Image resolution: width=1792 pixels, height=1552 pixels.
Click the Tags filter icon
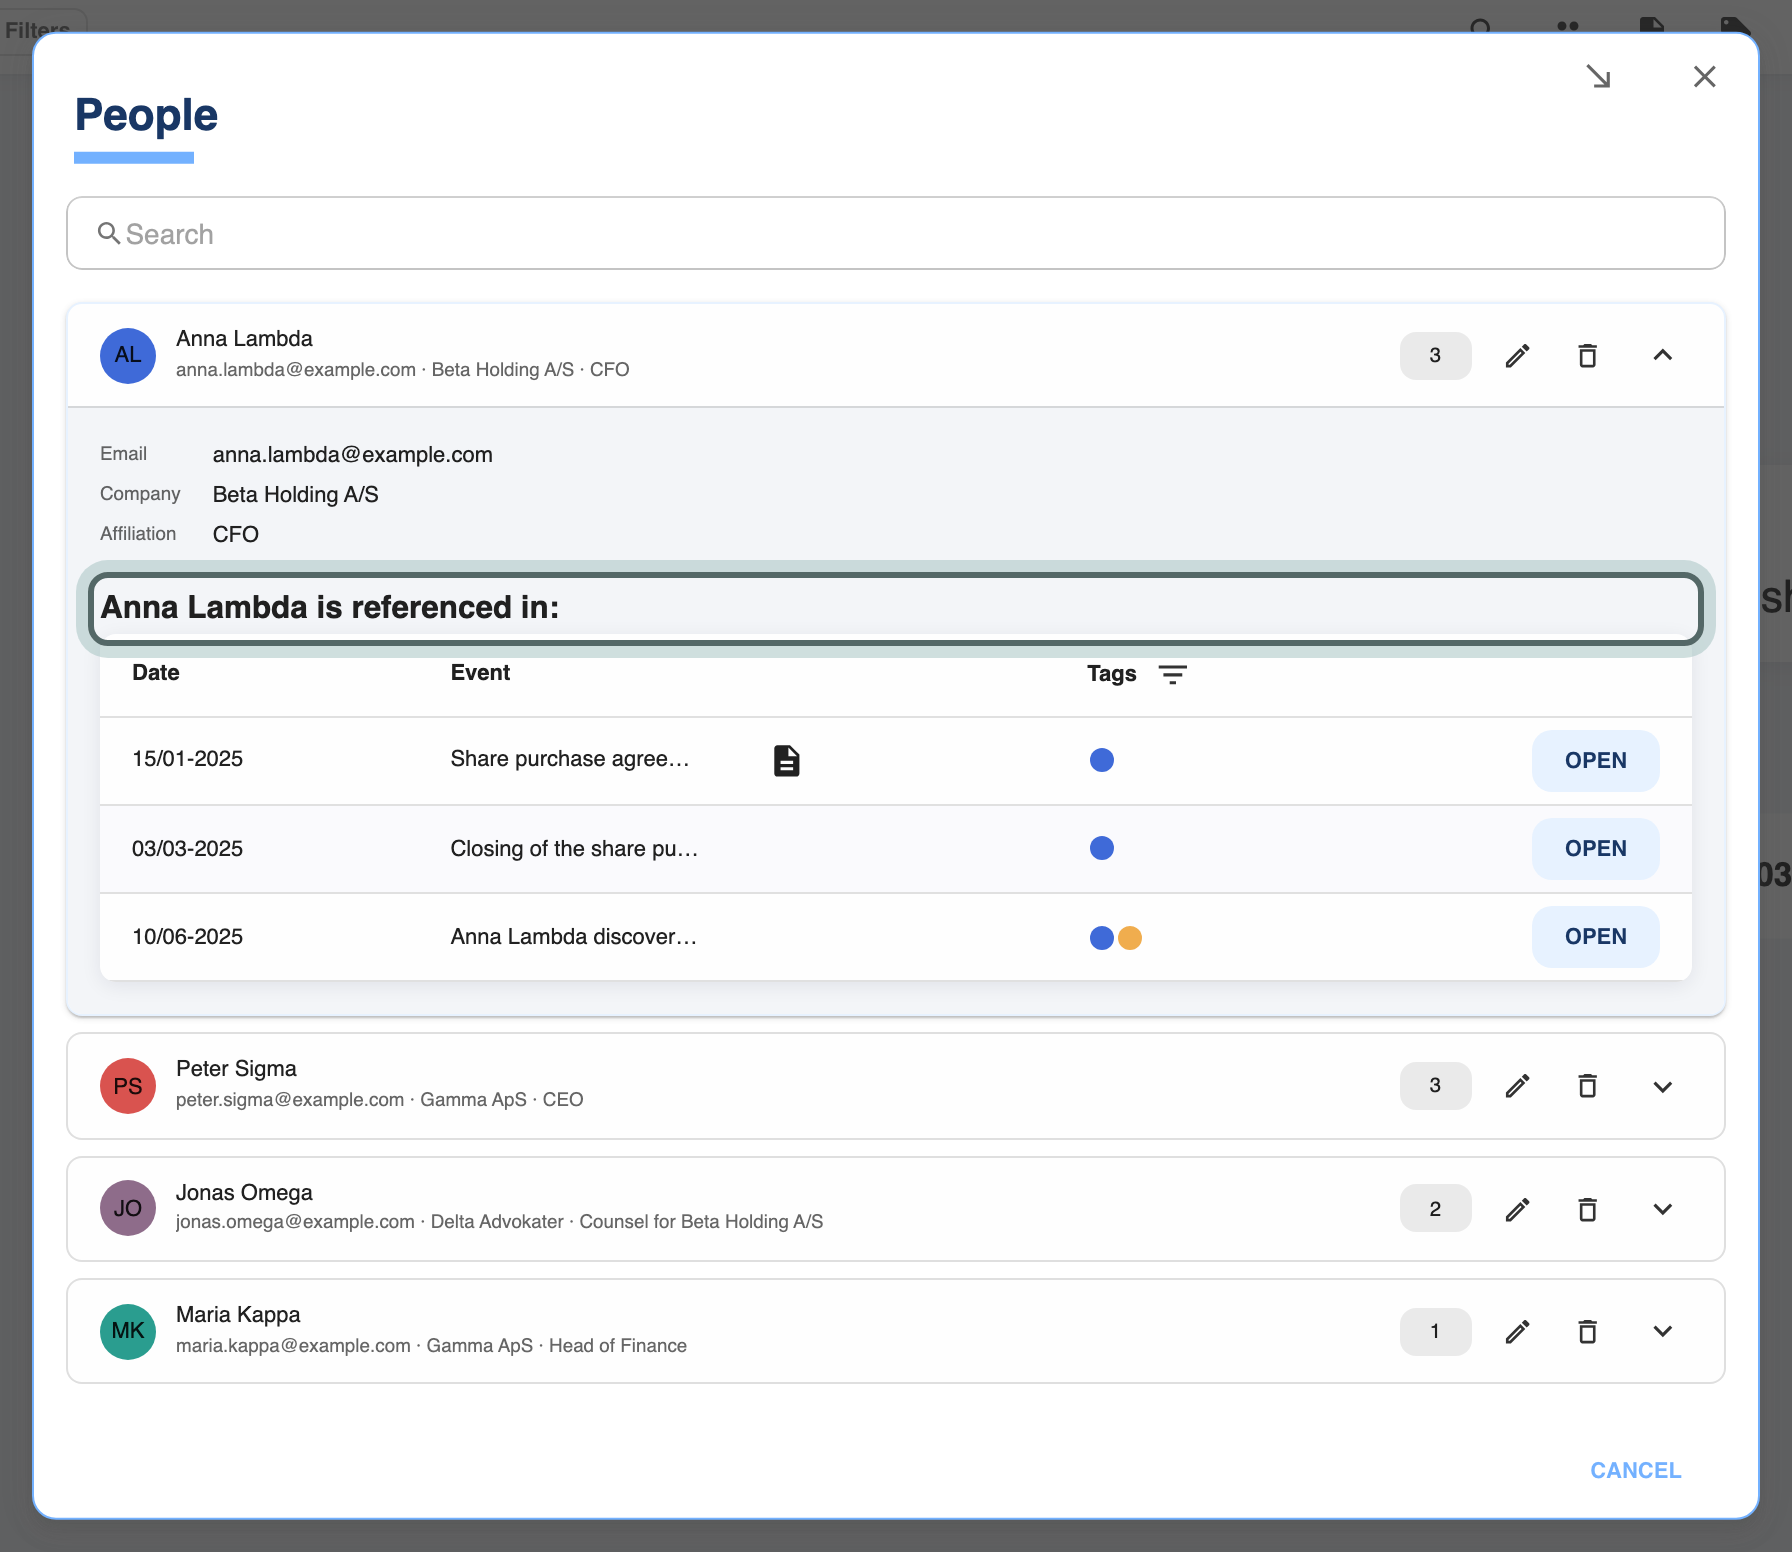pyautogui.click(x=1172, y=674)
